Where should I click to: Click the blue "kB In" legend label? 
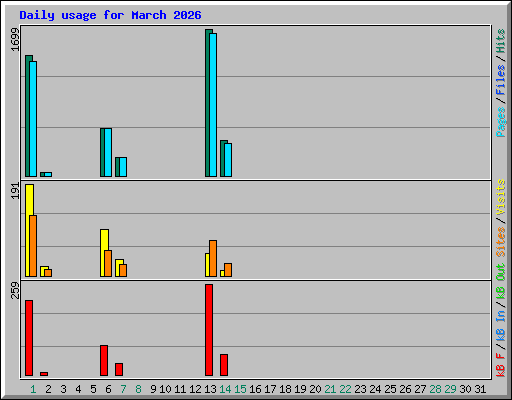[501, 326]
